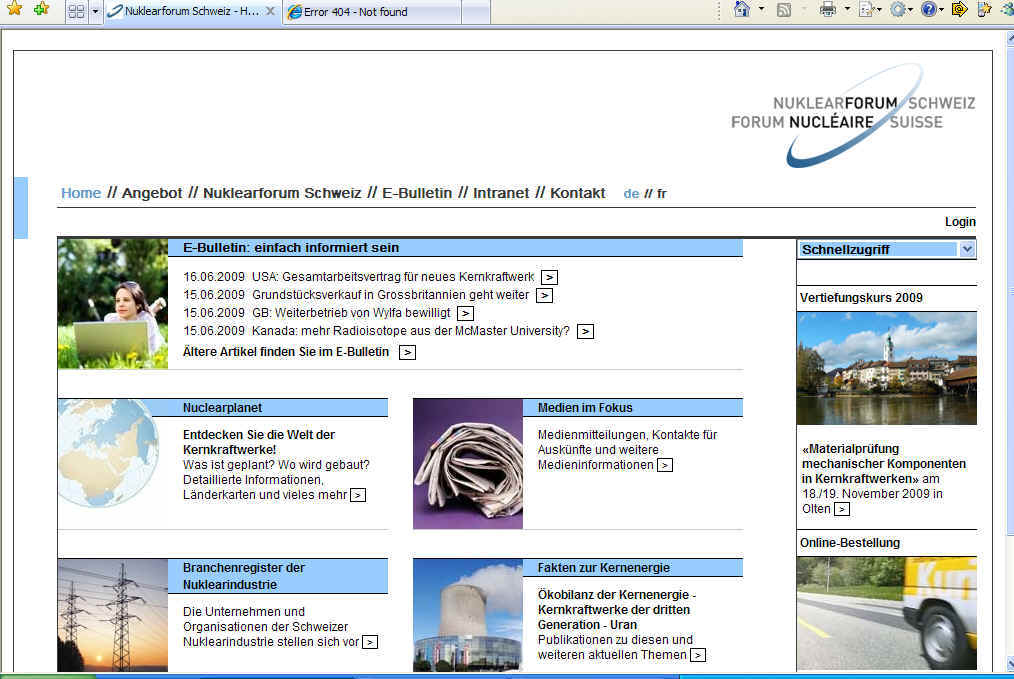The image size is (1014, 679).
Task: Click the arrow beside GB Weiterbetrieb von Wylfa
Action: point(465,314)
